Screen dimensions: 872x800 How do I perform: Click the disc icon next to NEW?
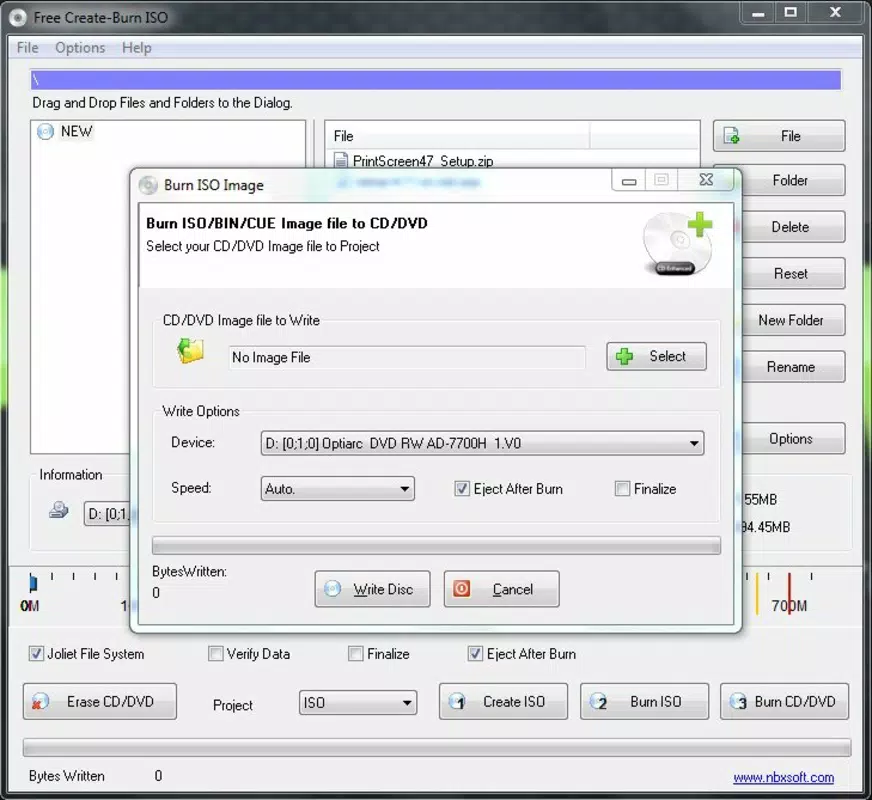pos(45,132)
